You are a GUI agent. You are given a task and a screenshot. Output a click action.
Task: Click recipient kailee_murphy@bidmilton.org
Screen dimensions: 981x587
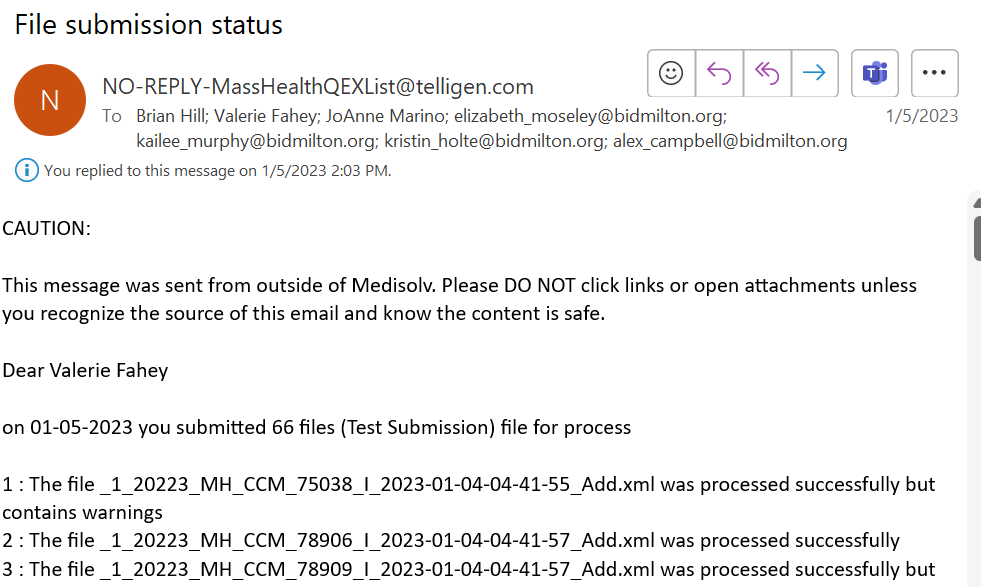pyautogui.click(x=257, y=141)
